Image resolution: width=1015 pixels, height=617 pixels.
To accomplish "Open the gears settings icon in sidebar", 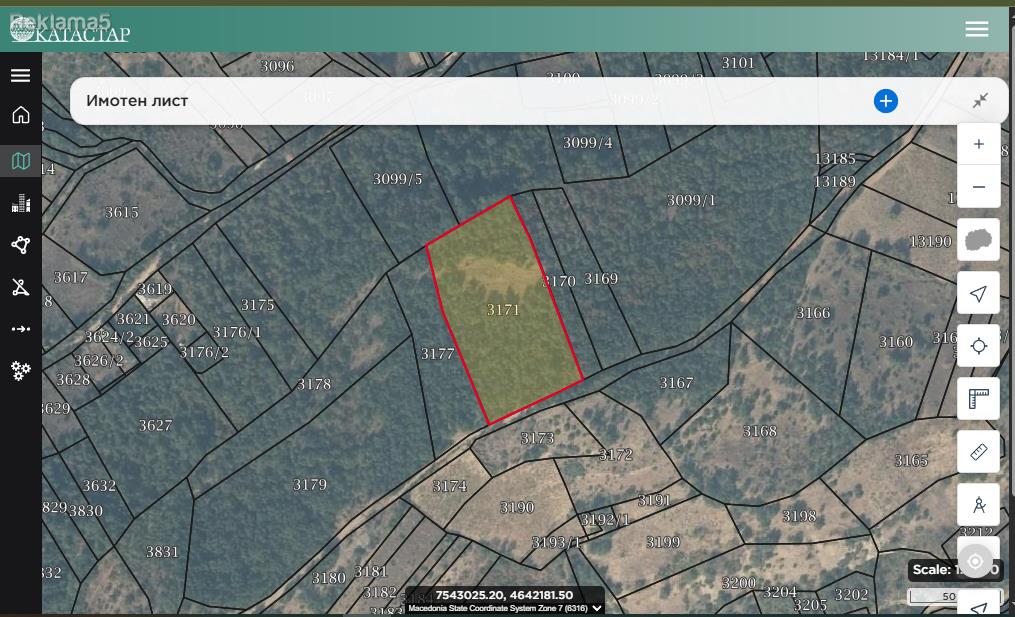I will click(21, 371).
